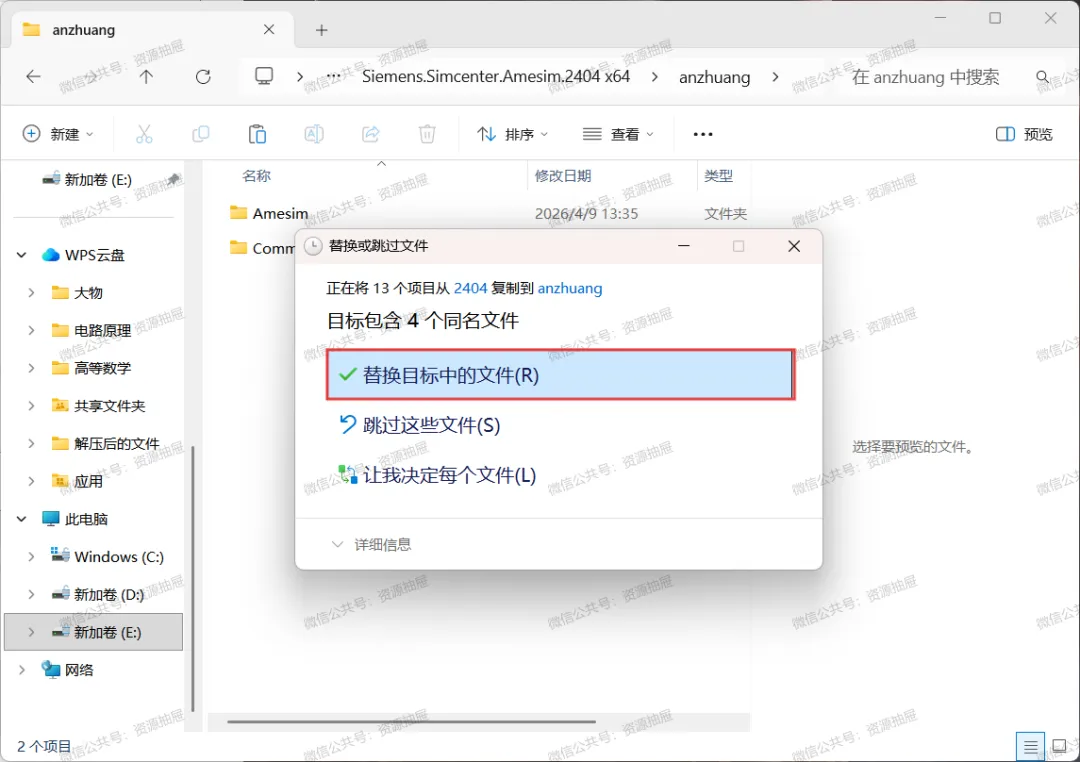
Task: Click the Paste clipboard icon
Action: [257, 134]
